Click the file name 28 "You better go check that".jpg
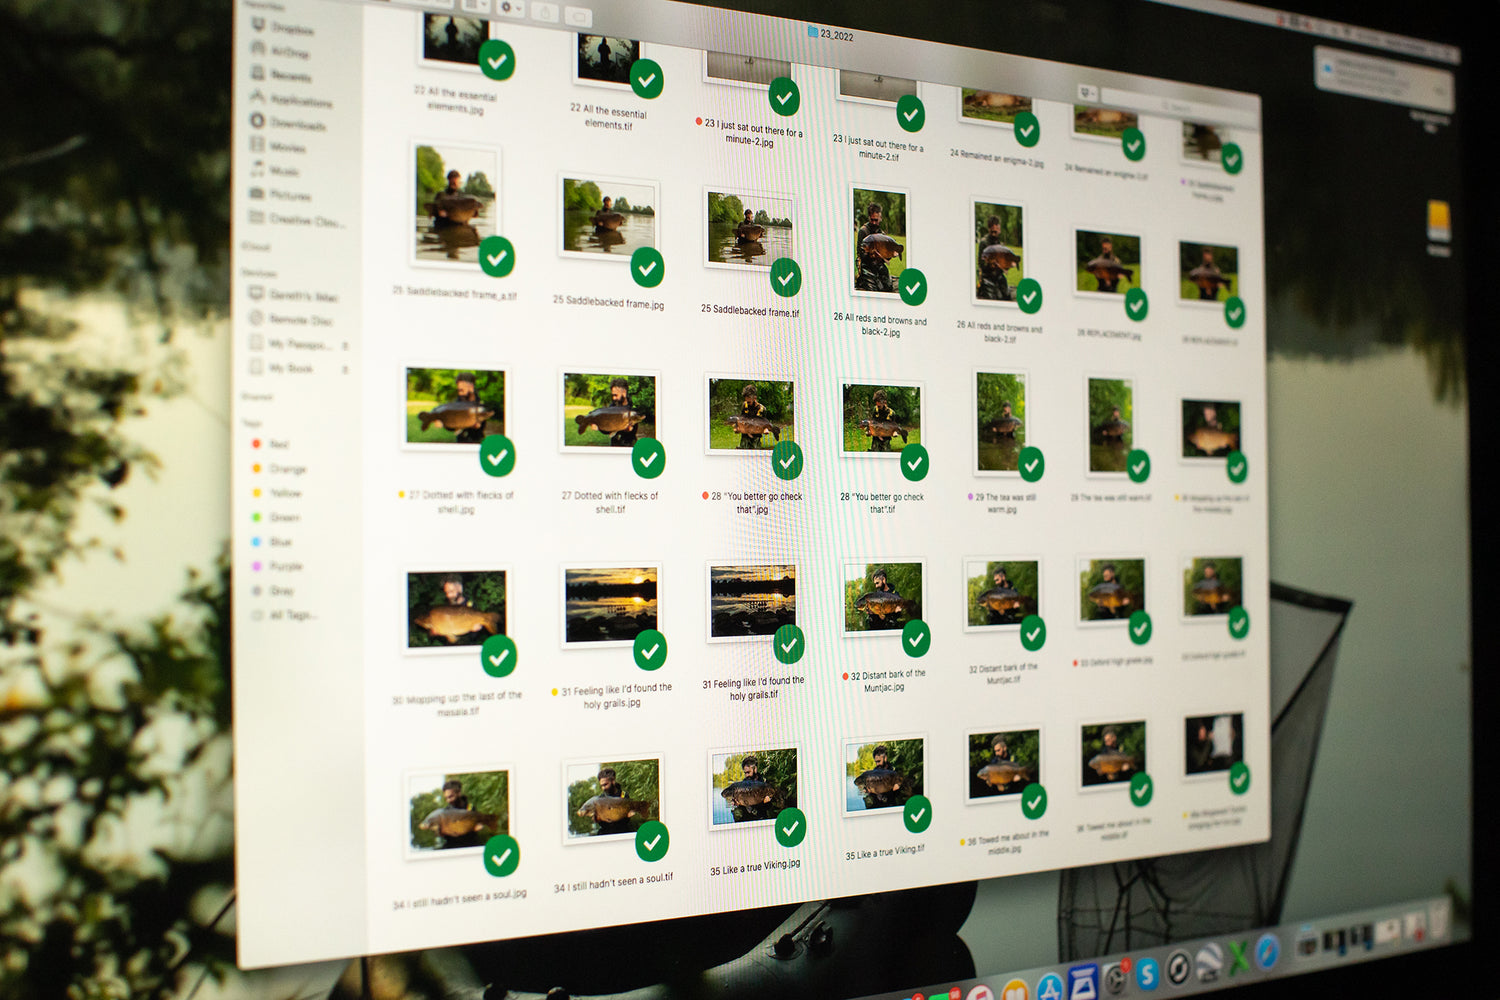This screenshot has width=1500, height=1000. (x=756, y=503)
